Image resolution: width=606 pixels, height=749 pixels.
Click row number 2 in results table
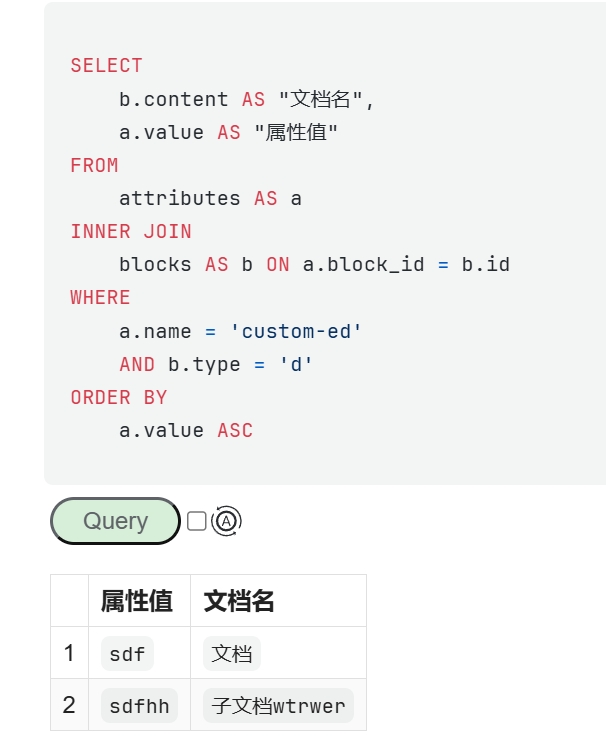pyautogui.click(x=69, y=706)
